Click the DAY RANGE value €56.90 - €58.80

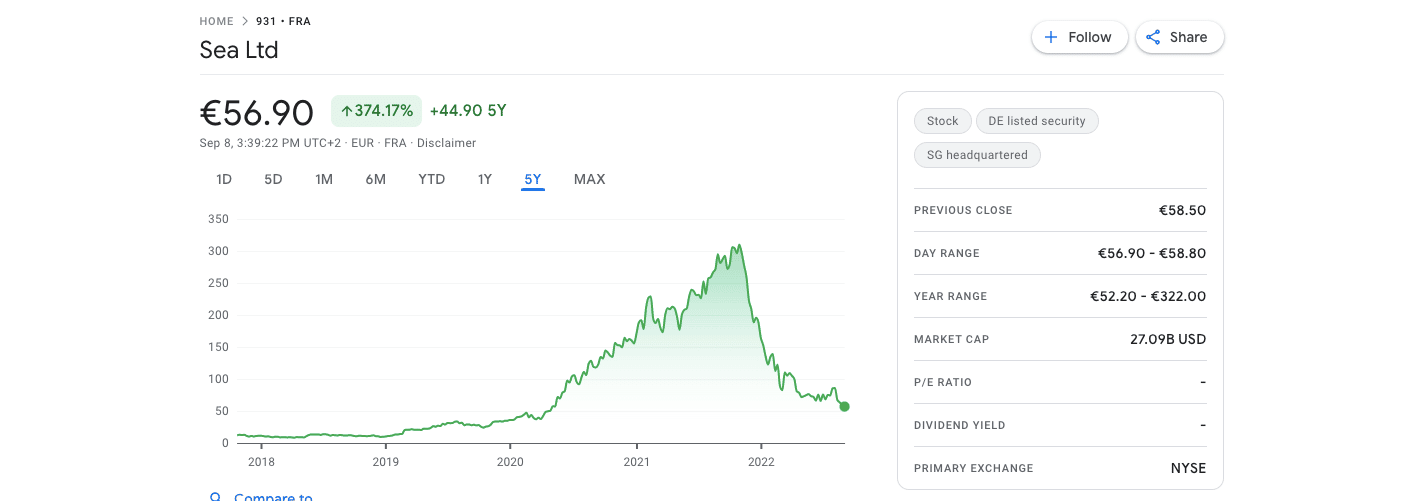1152,253
